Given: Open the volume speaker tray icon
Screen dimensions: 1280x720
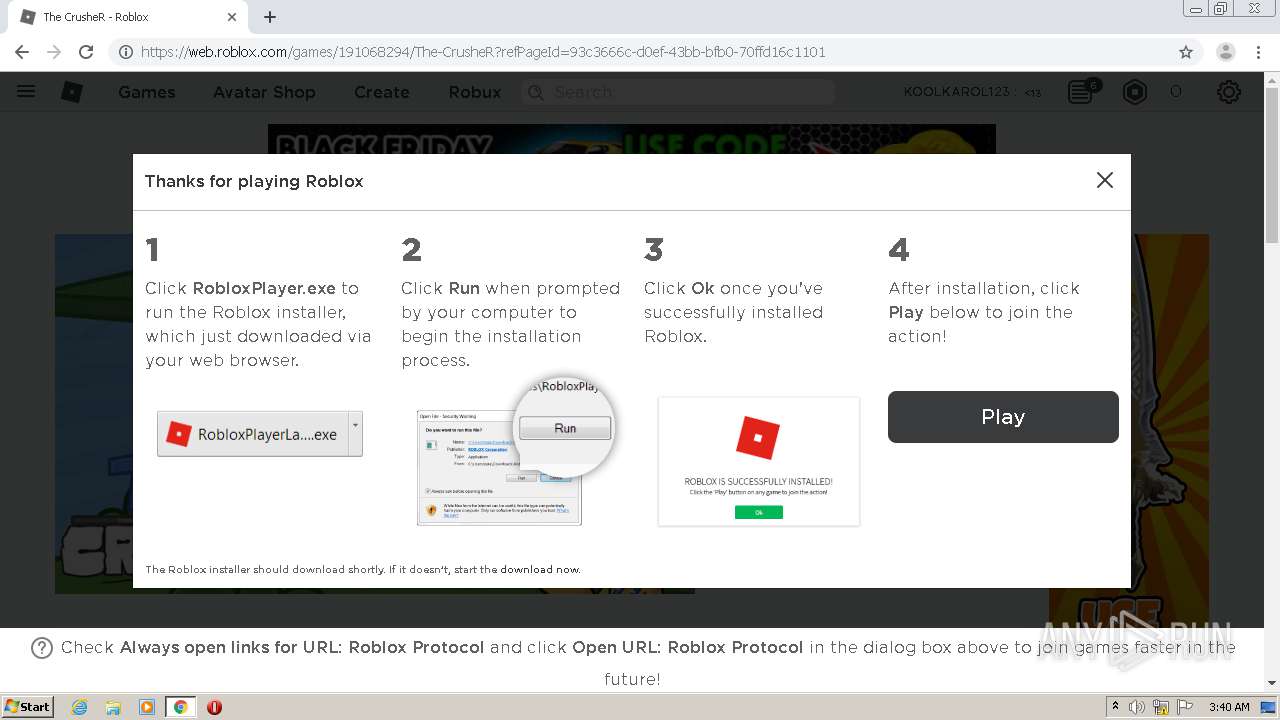Looking at the screenshot, I should tap(1136, 707).
